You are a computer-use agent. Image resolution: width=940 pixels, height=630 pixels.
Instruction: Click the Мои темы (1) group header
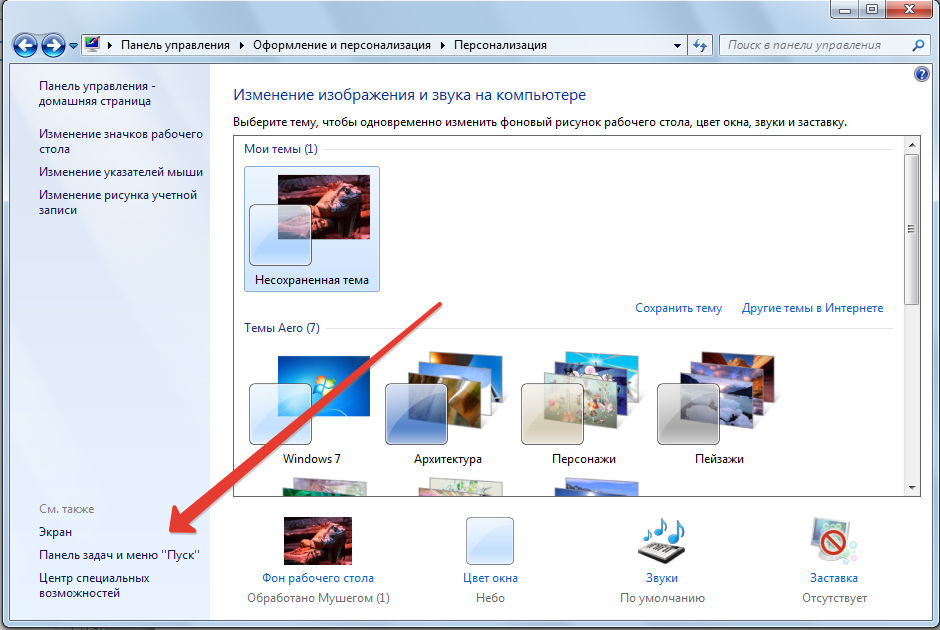pos(281,149)
